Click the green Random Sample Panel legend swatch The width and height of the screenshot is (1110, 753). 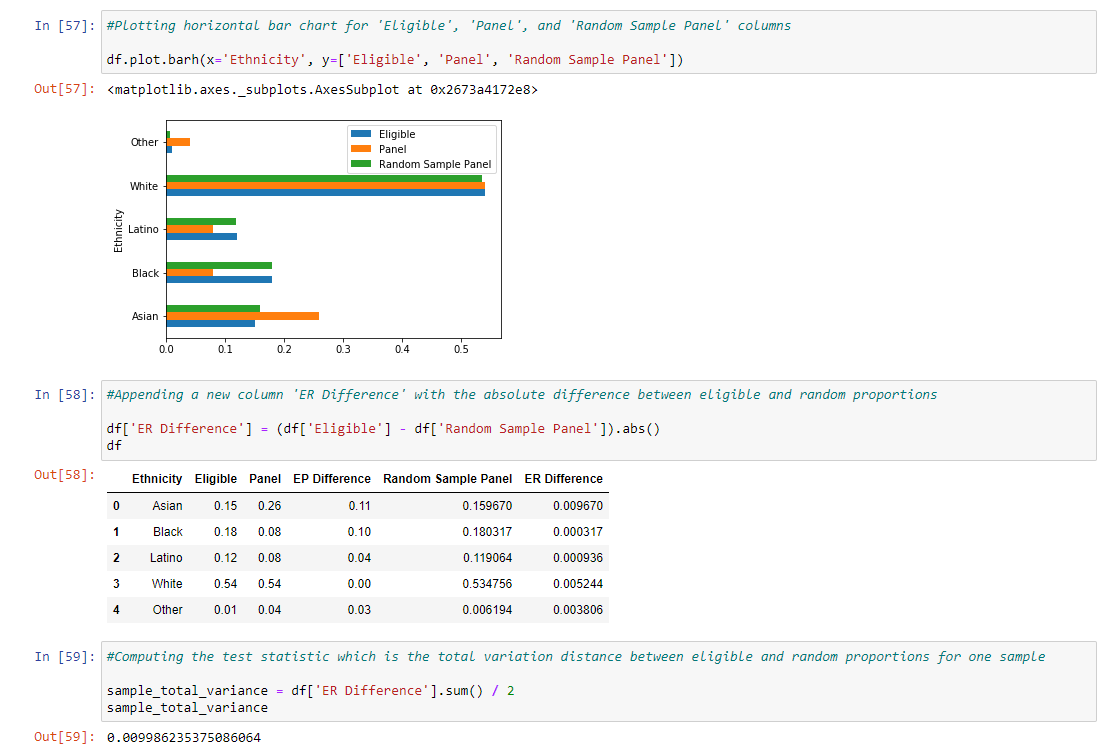coord(361,164)
